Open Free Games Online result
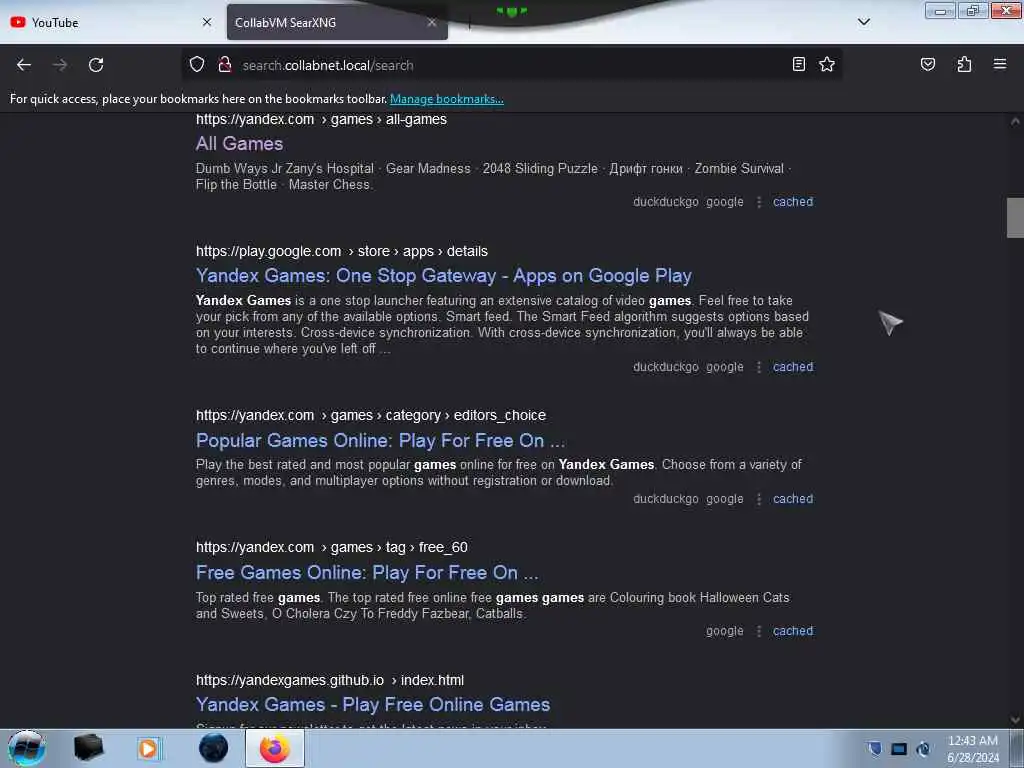 tap(367, 573)
